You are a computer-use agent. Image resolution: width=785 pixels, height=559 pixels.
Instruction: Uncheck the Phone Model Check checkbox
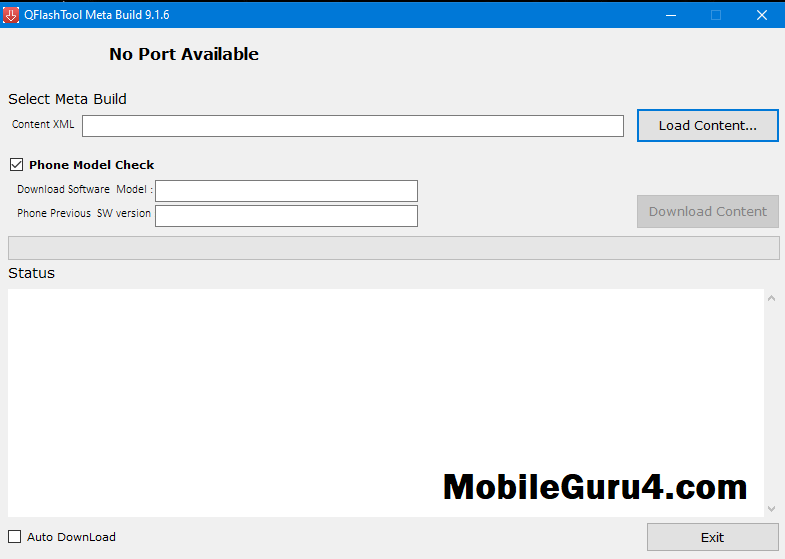[17, 165]
